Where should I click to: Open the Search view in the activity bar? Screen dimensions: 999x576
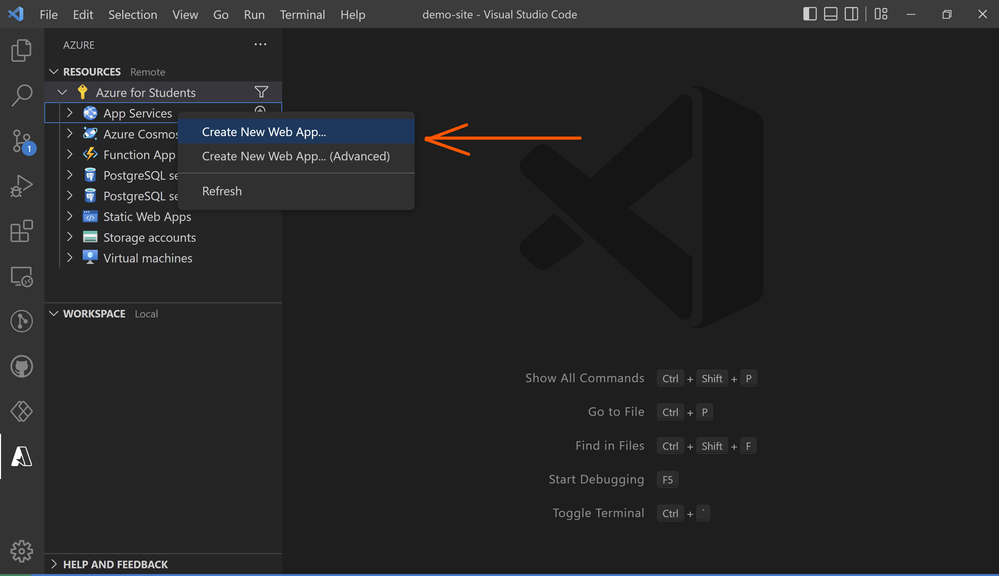coord(22,95)
